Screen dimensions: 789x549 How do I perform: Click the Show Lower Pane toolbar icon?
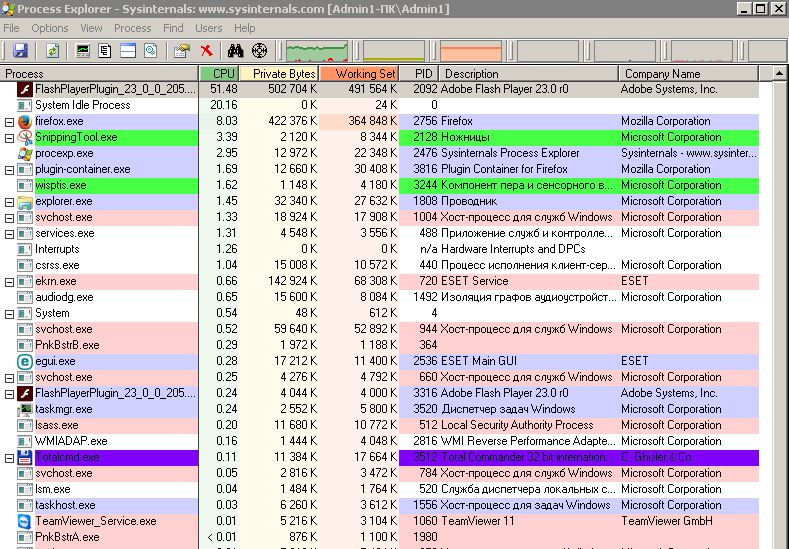point(128,50)
